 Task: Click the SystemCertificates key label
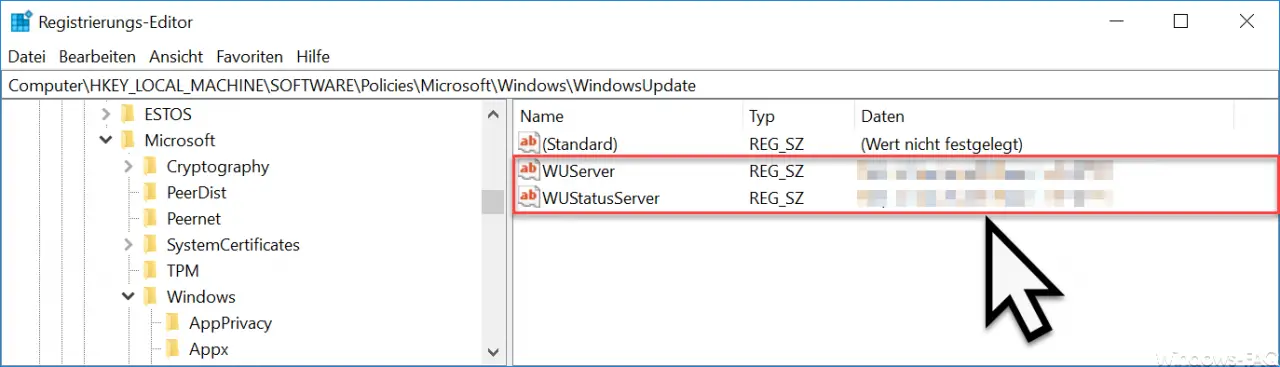click(233, 245)
